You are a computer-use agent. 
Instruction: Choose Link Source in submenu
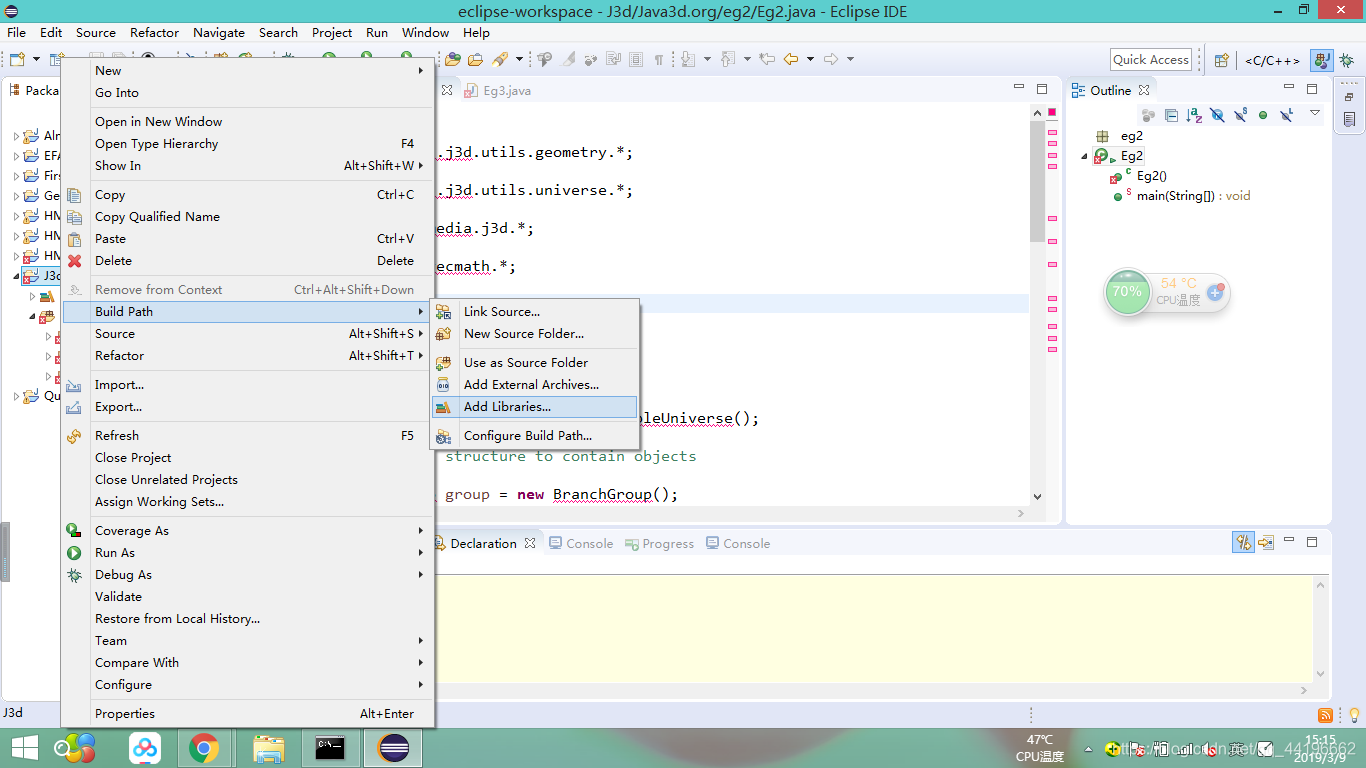(534, 312)
